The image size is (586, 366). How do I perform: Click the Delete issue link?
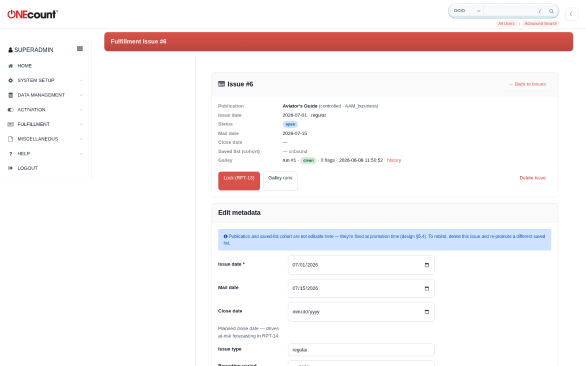[533, 178]
